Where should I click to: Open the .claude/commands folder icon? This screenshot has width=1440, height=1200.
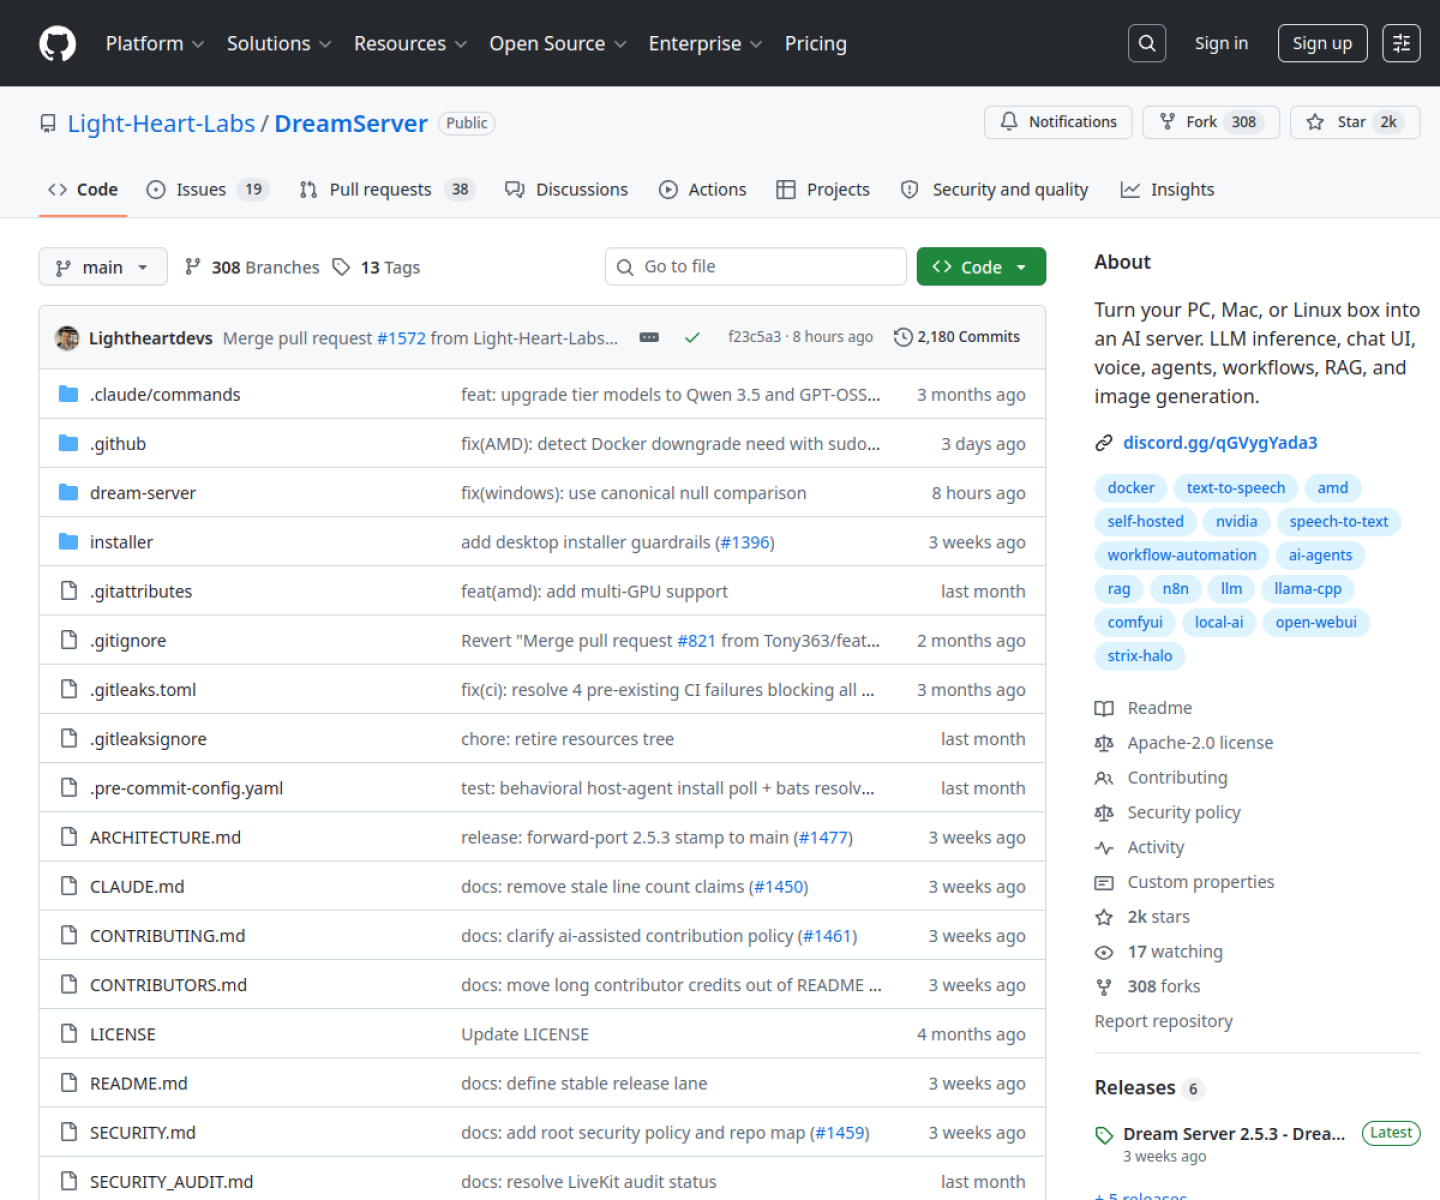pyautogui.click(x=68, y=394)
